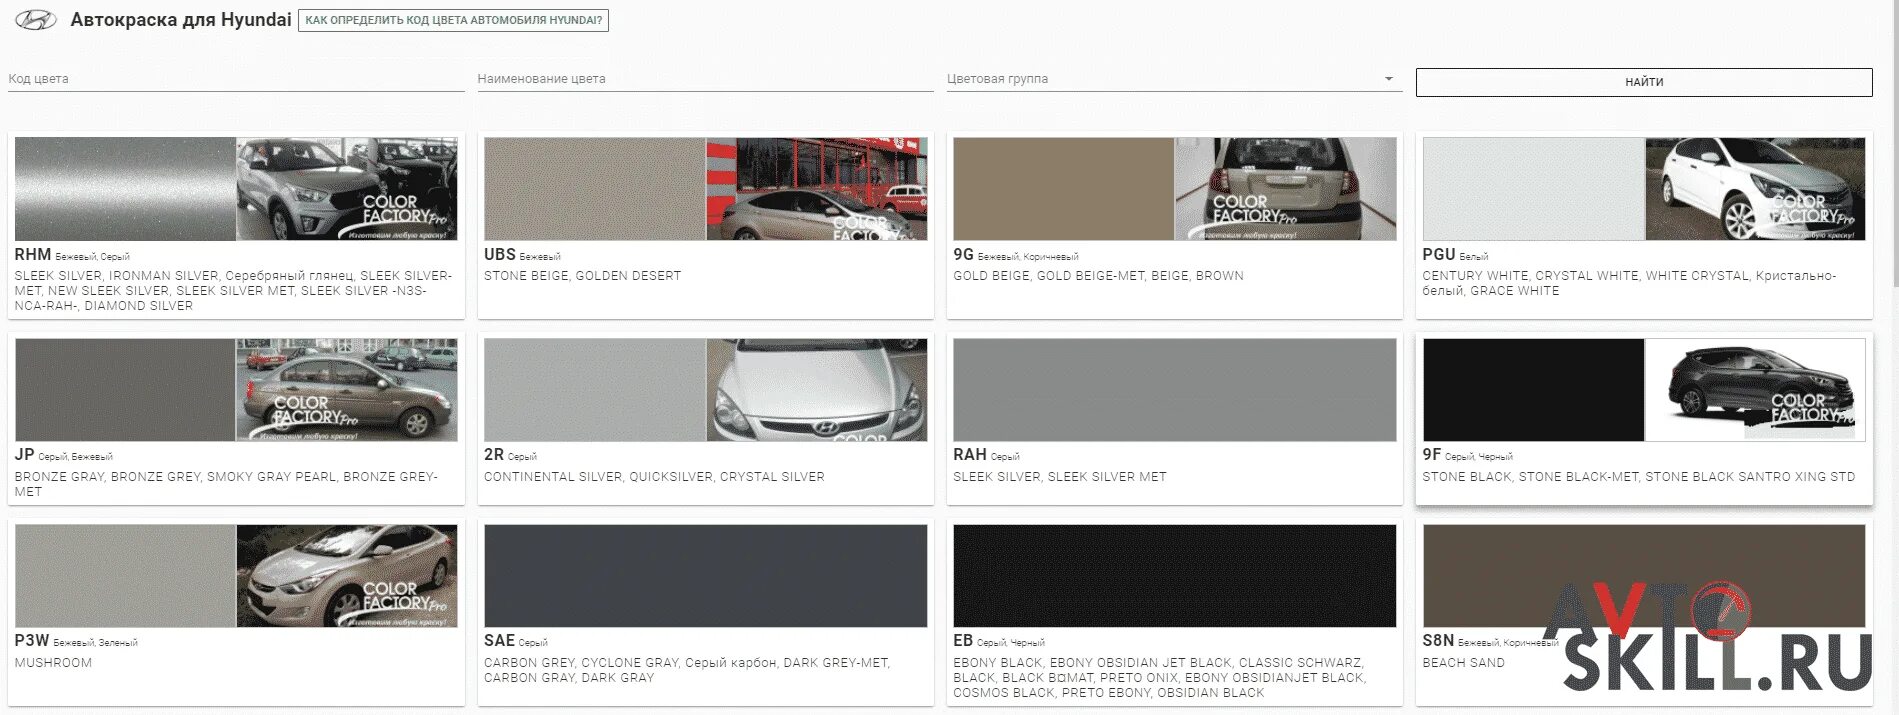The height and width of the screenshot is (715, 1899).
Task: Expand the 'Цветовая группа' dropdown arrow
Action: pyautogui.click(x=1388, y=79)
